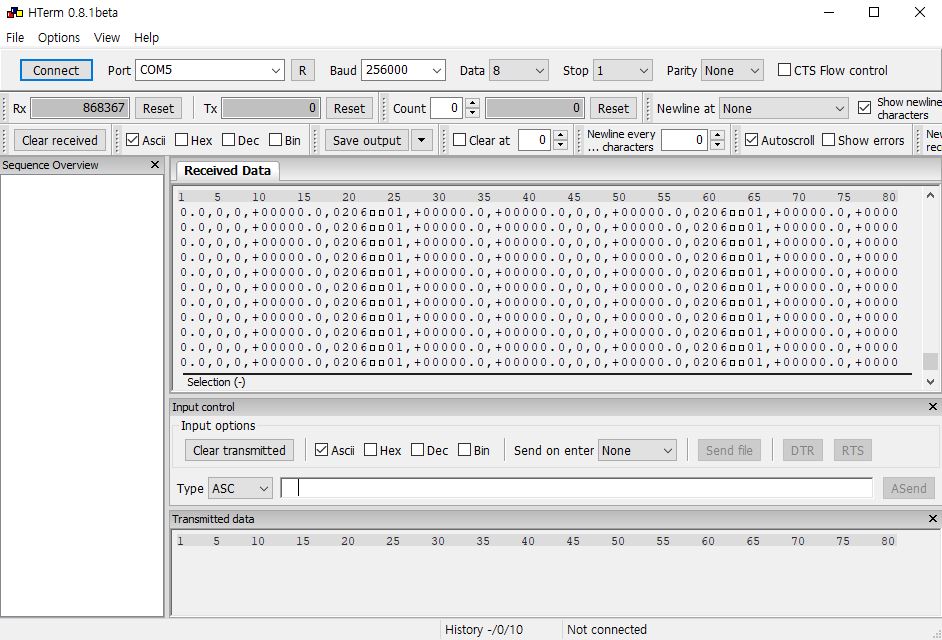Enable received Hex display checkbox
The image size is (942, 640).
click(181, 140)
